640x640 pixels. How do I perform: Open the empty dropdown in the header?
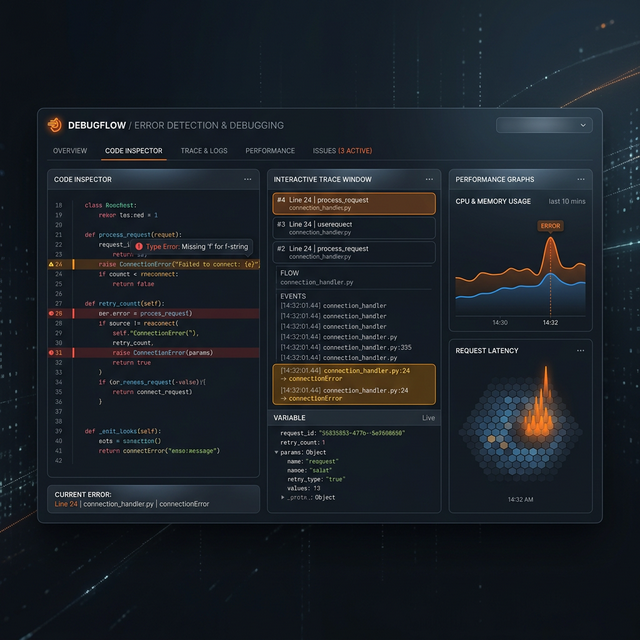(544, 125)
